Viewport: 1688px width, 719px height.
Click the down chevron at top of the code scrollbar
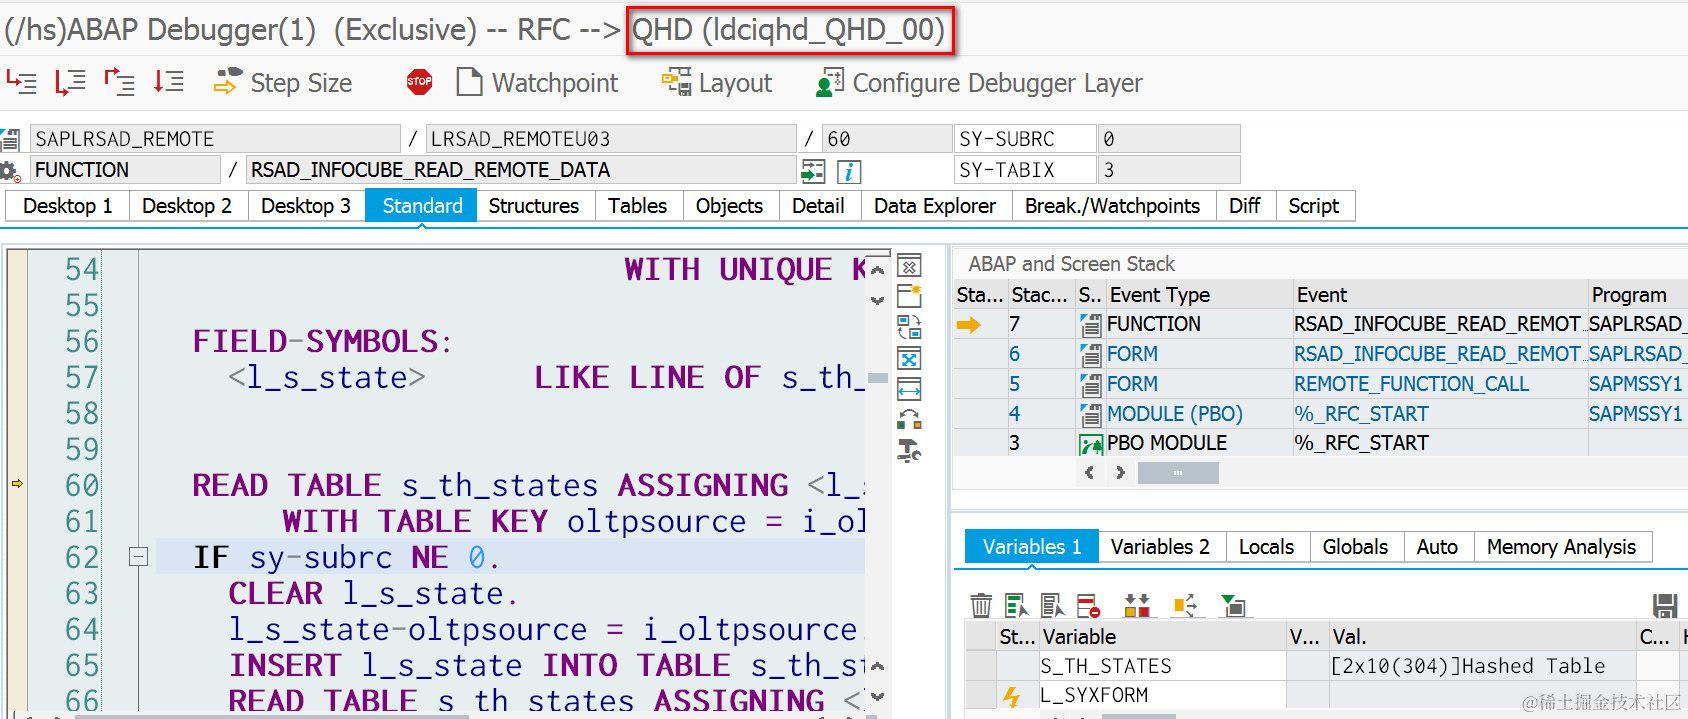pyautogui.click(x=877, y=300)
